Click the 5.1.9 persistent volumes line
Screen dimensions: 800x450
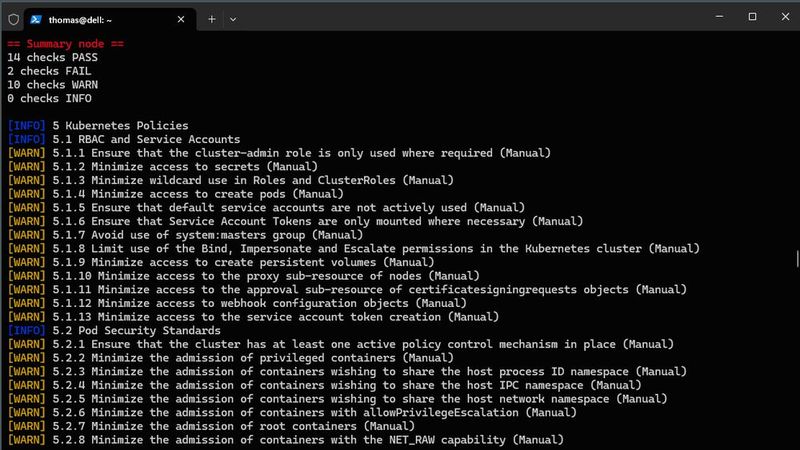pos(221,262)
